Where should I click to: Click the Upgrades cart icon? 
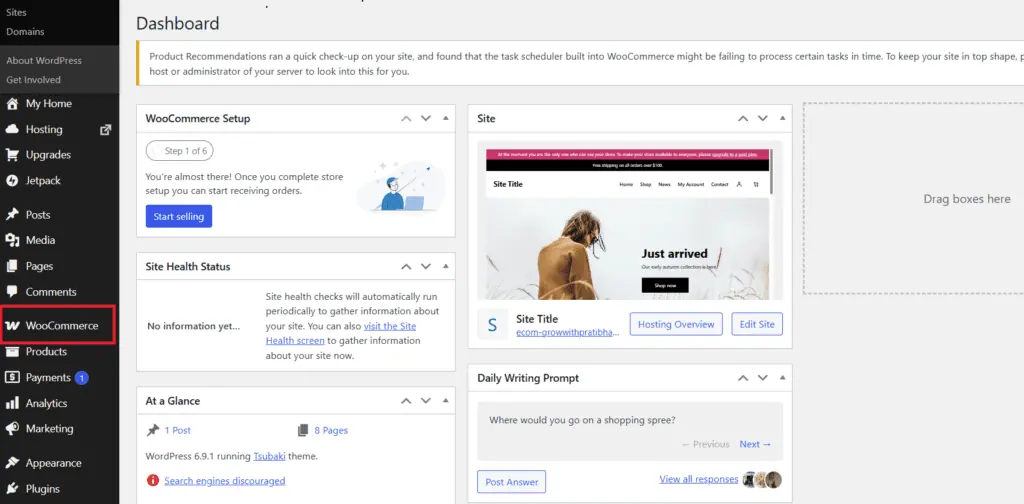[12, 155]
